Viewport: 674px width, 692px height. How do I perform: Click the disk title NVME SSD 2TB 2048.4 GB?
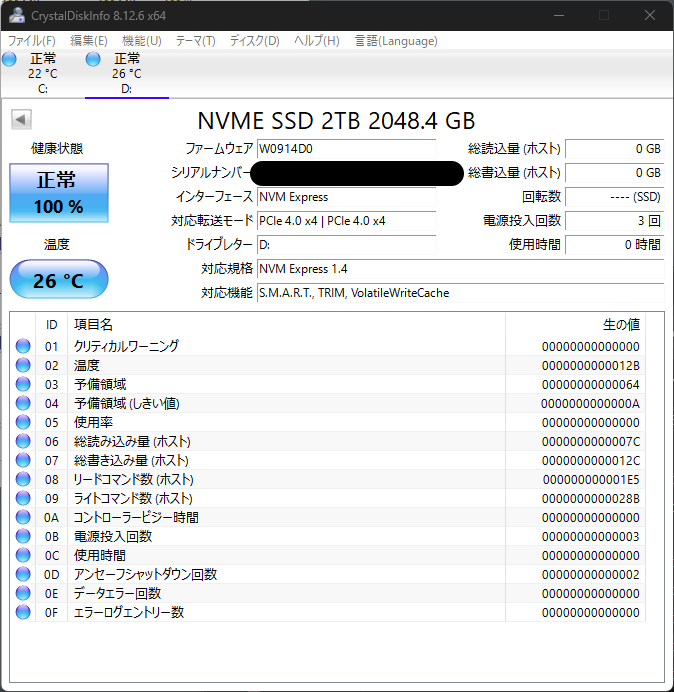pos(336,121)
